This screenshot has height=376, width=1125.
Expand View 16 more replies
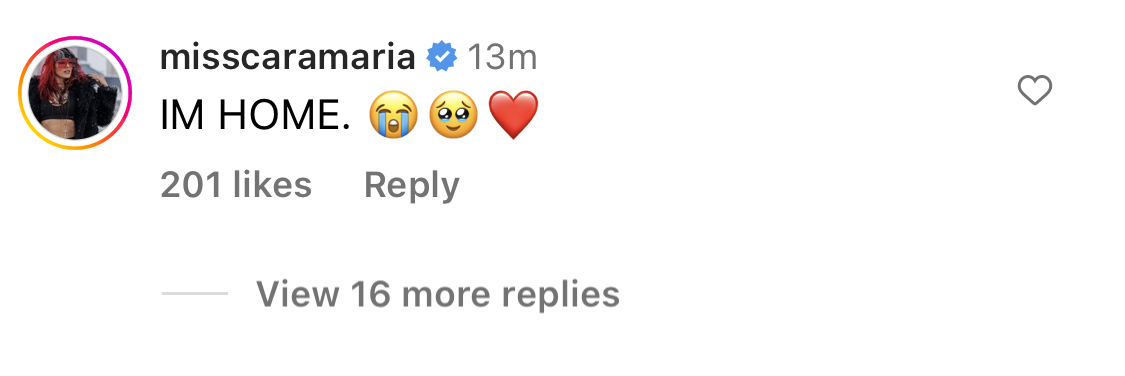coord(438,293)
